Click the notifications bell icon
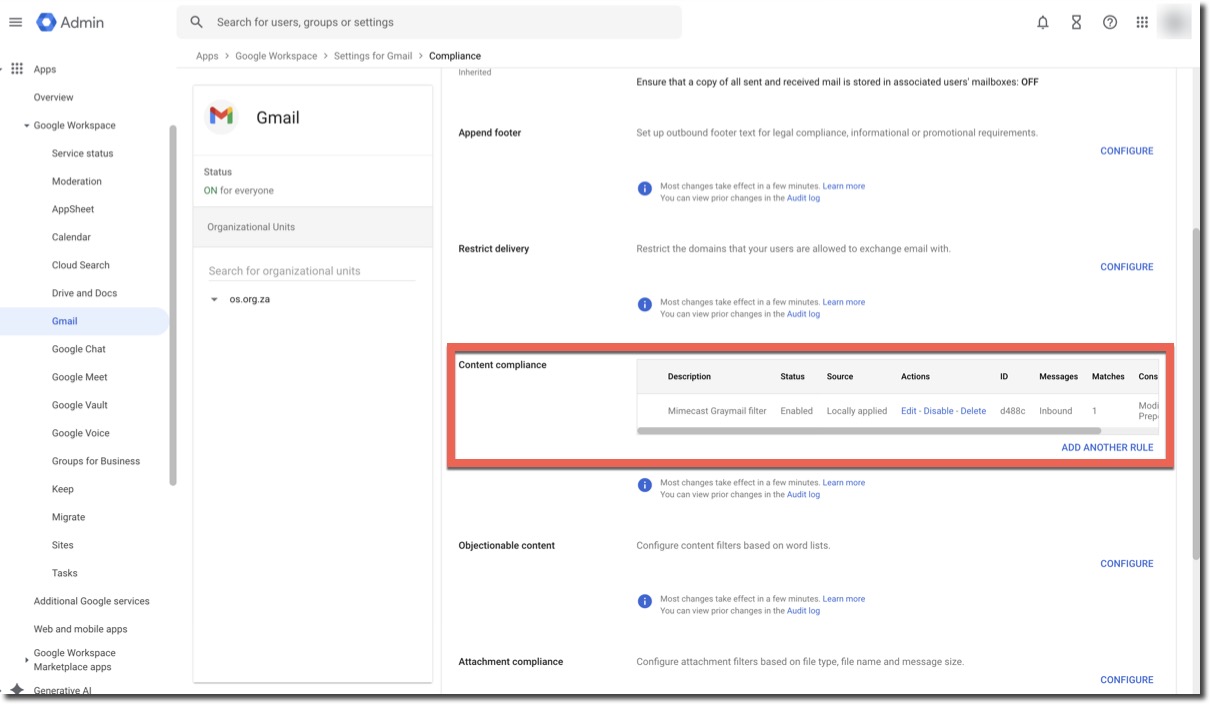This screenshot has height=704, width=1210. (1043, 22)
